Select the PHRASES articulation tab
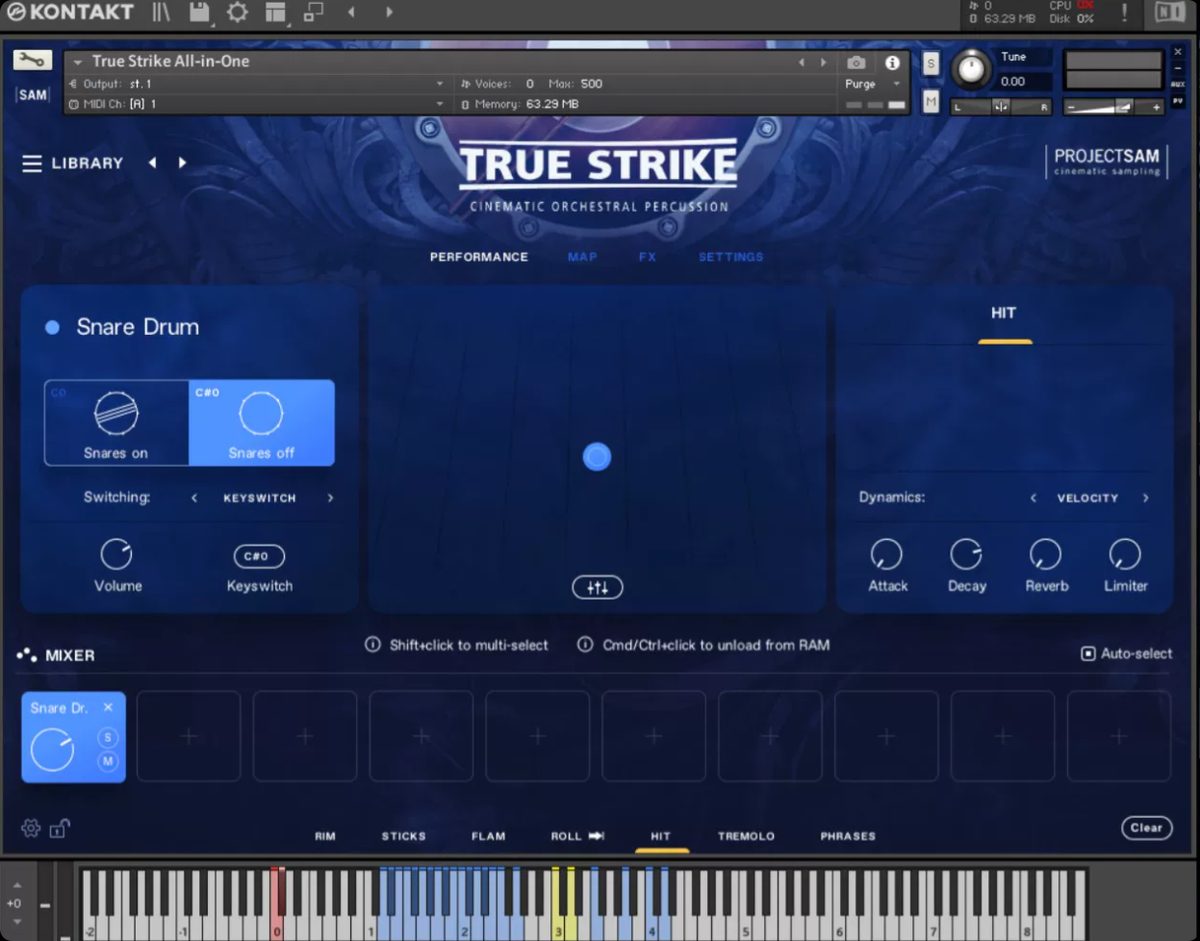 point(848,836)
